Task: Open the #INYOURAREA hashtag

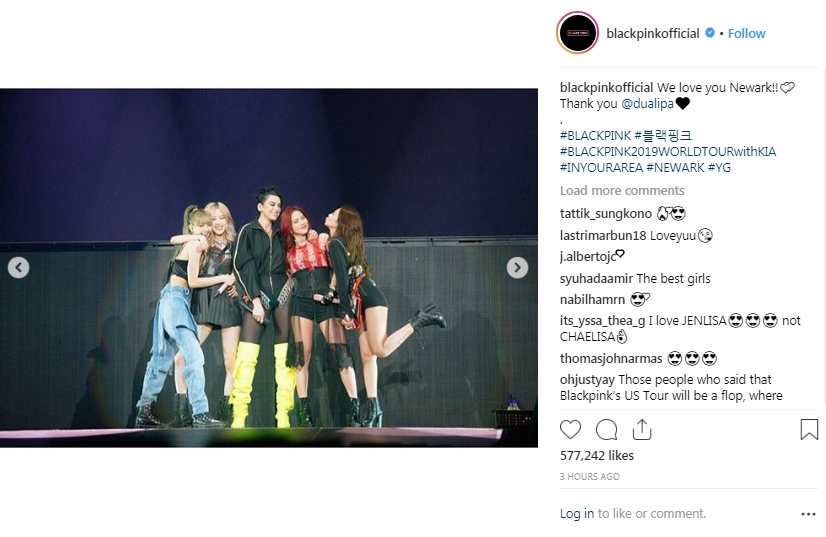Action: [601, 168]
